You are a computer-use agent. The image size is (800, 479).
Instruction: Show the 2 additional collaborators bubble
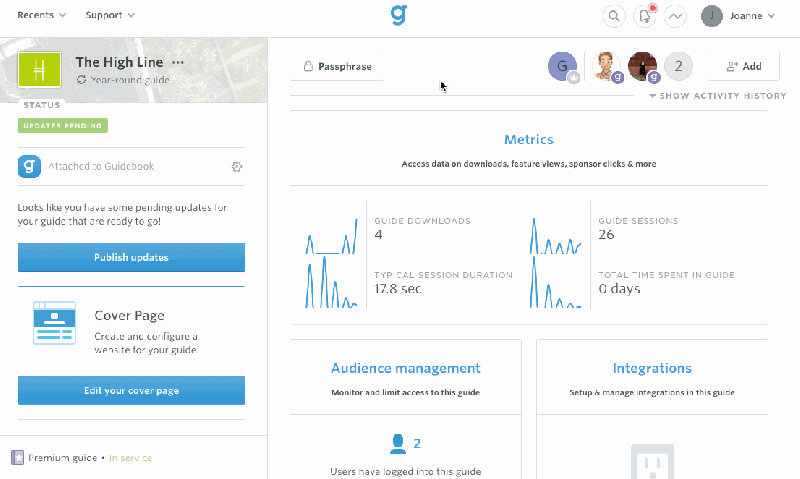click(x=678, y=66)
